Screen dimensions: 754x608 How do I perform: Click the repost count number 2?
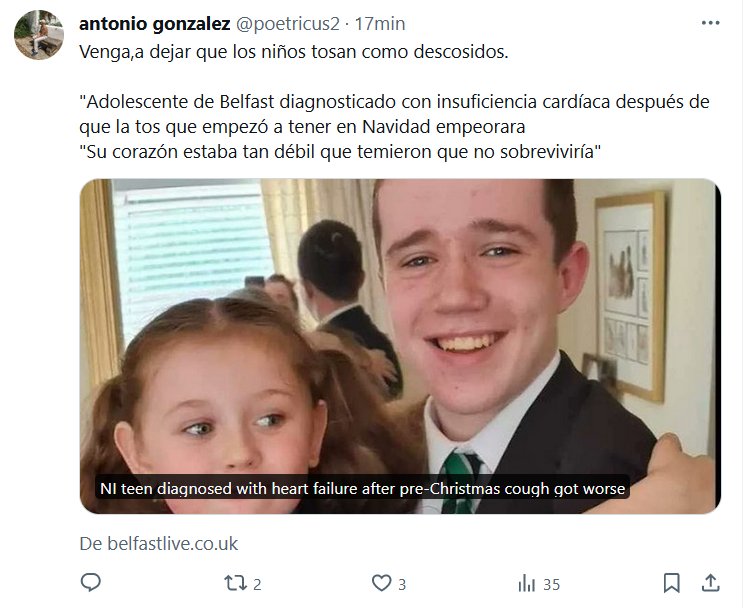(x=257, y=584)
